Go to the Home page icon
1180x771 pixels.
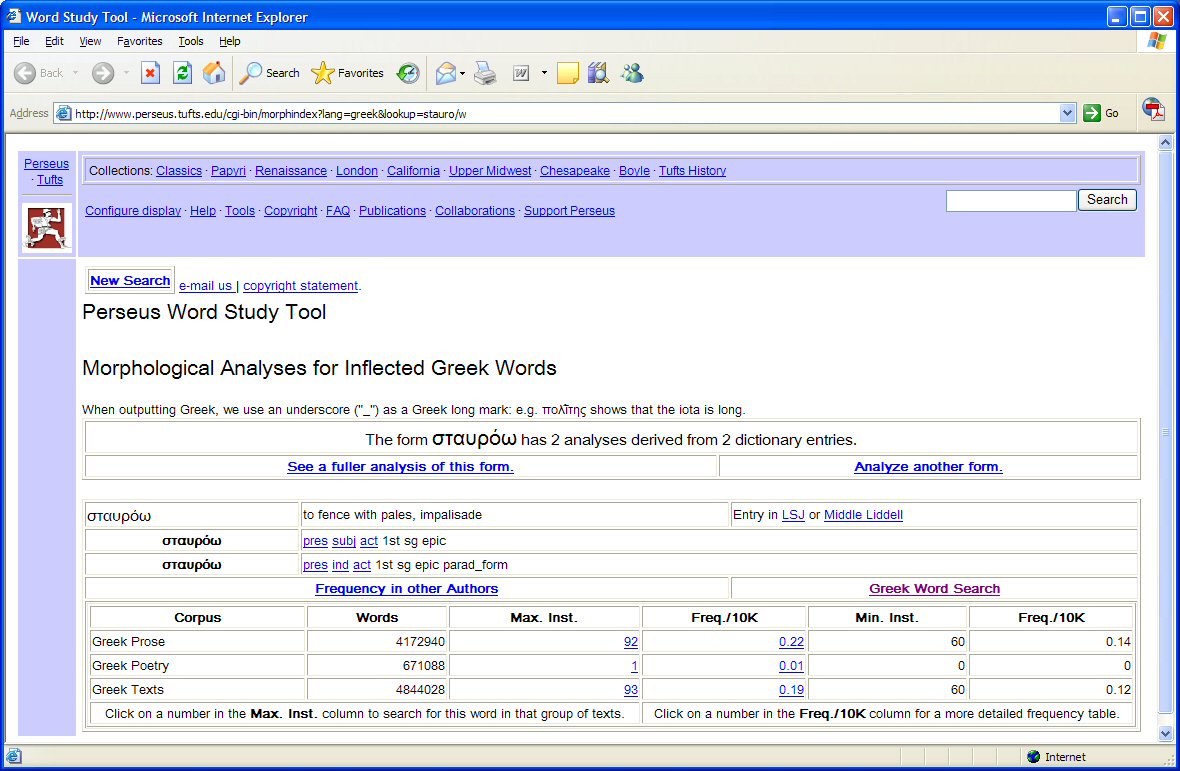(x=214, y=73)
